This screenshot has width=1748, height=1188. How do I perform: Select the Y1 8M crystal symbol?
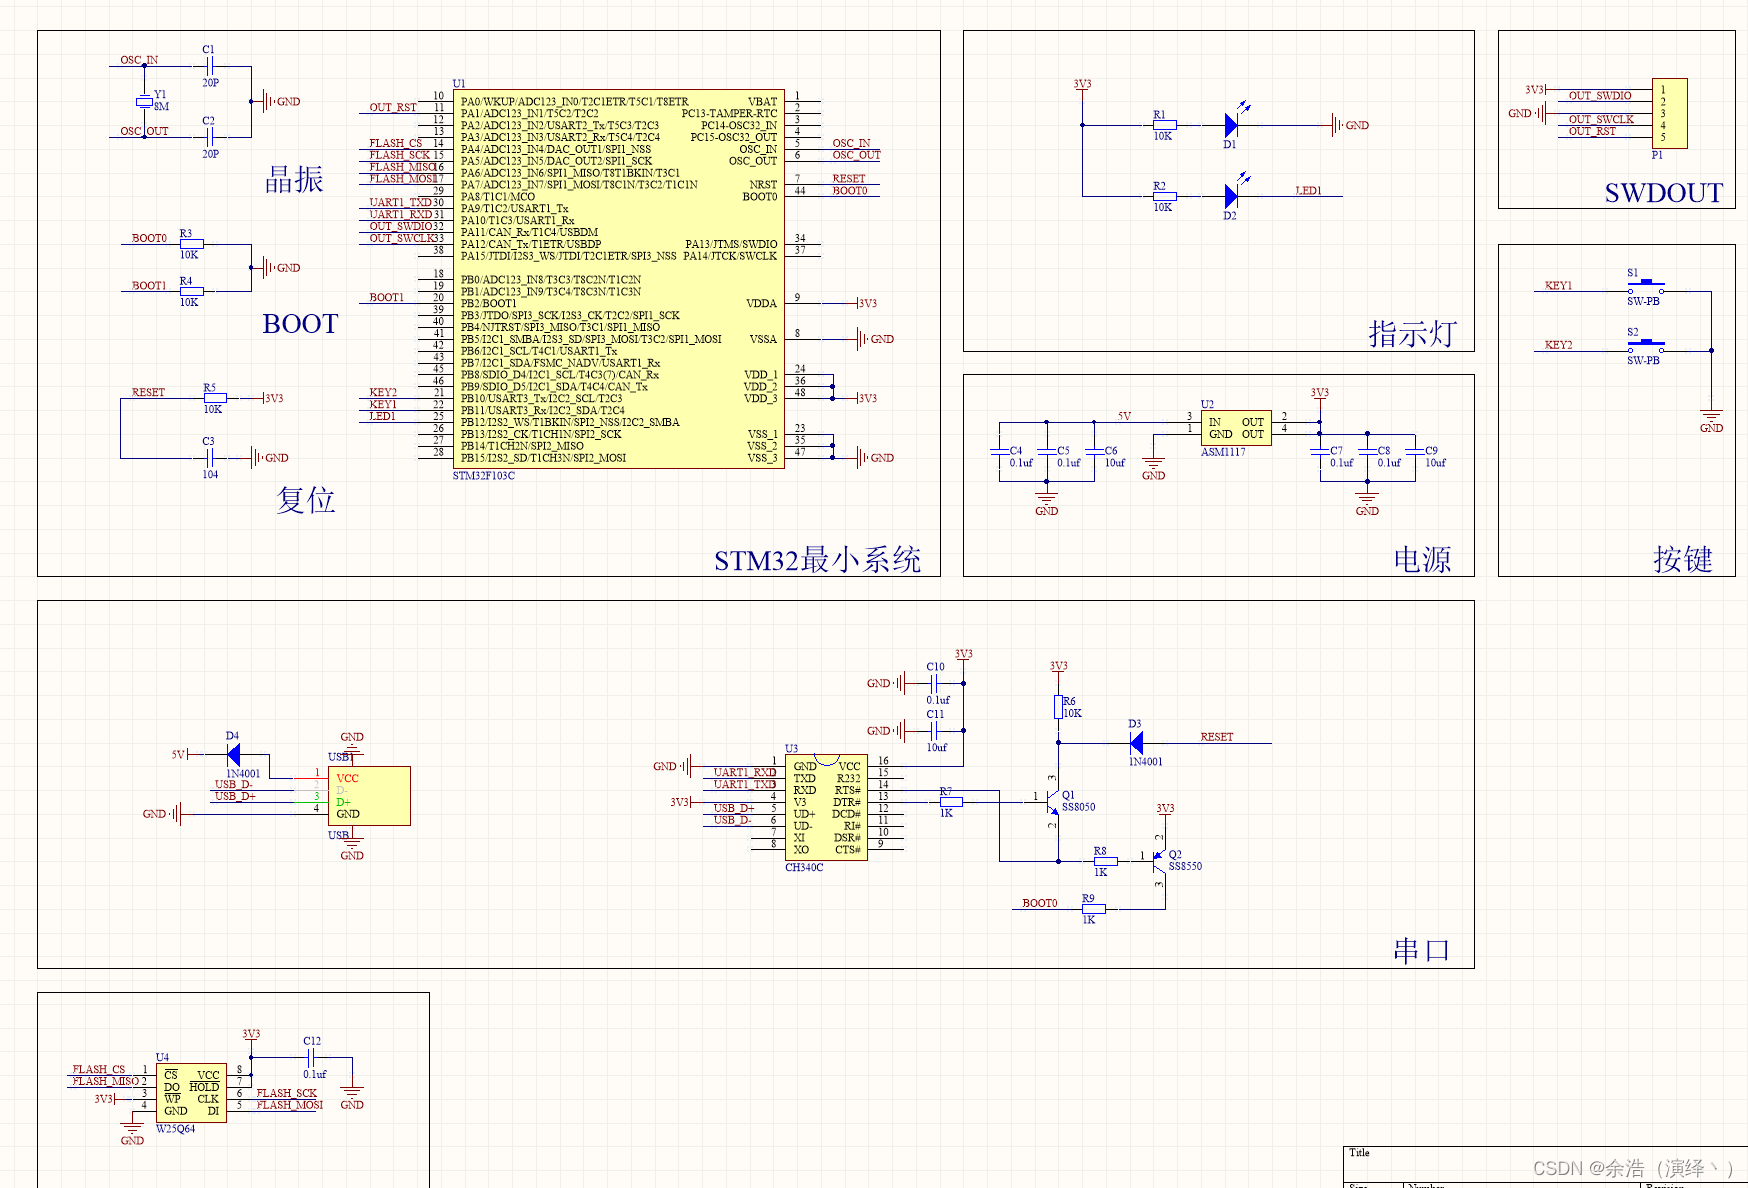pos(144,102)
